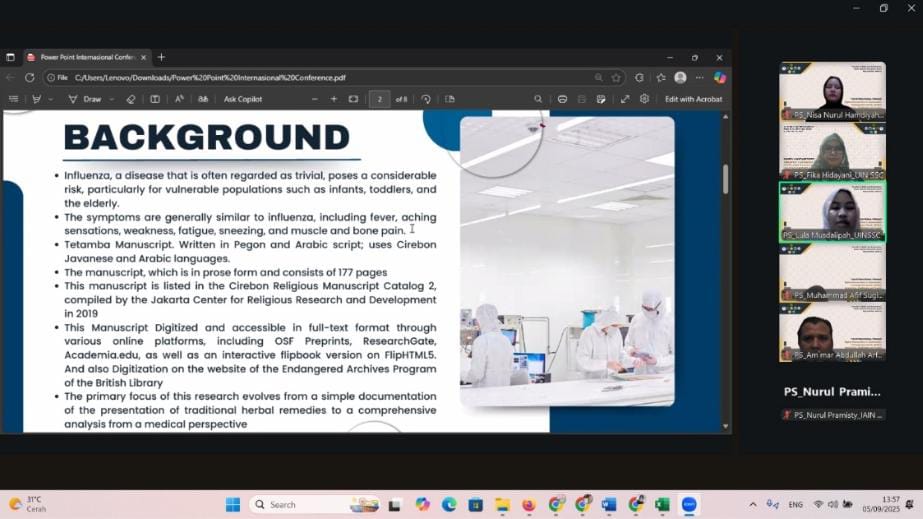Open Edge Settings and more menu
Viewport: 923px width, 519px height.
click(x=699, y=77)
